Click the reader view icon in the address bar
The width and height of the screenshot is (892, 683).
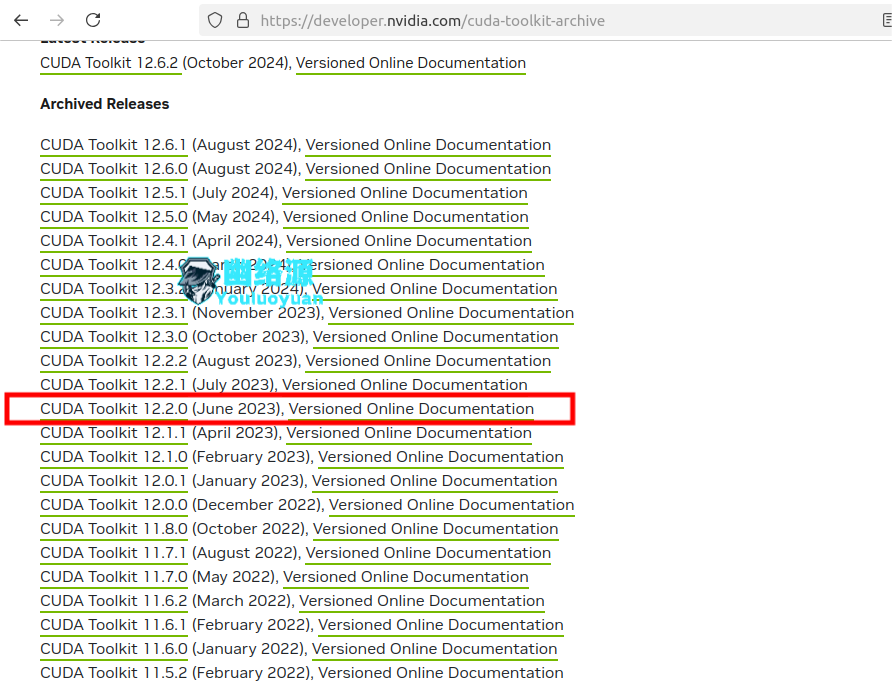(887, 20)
